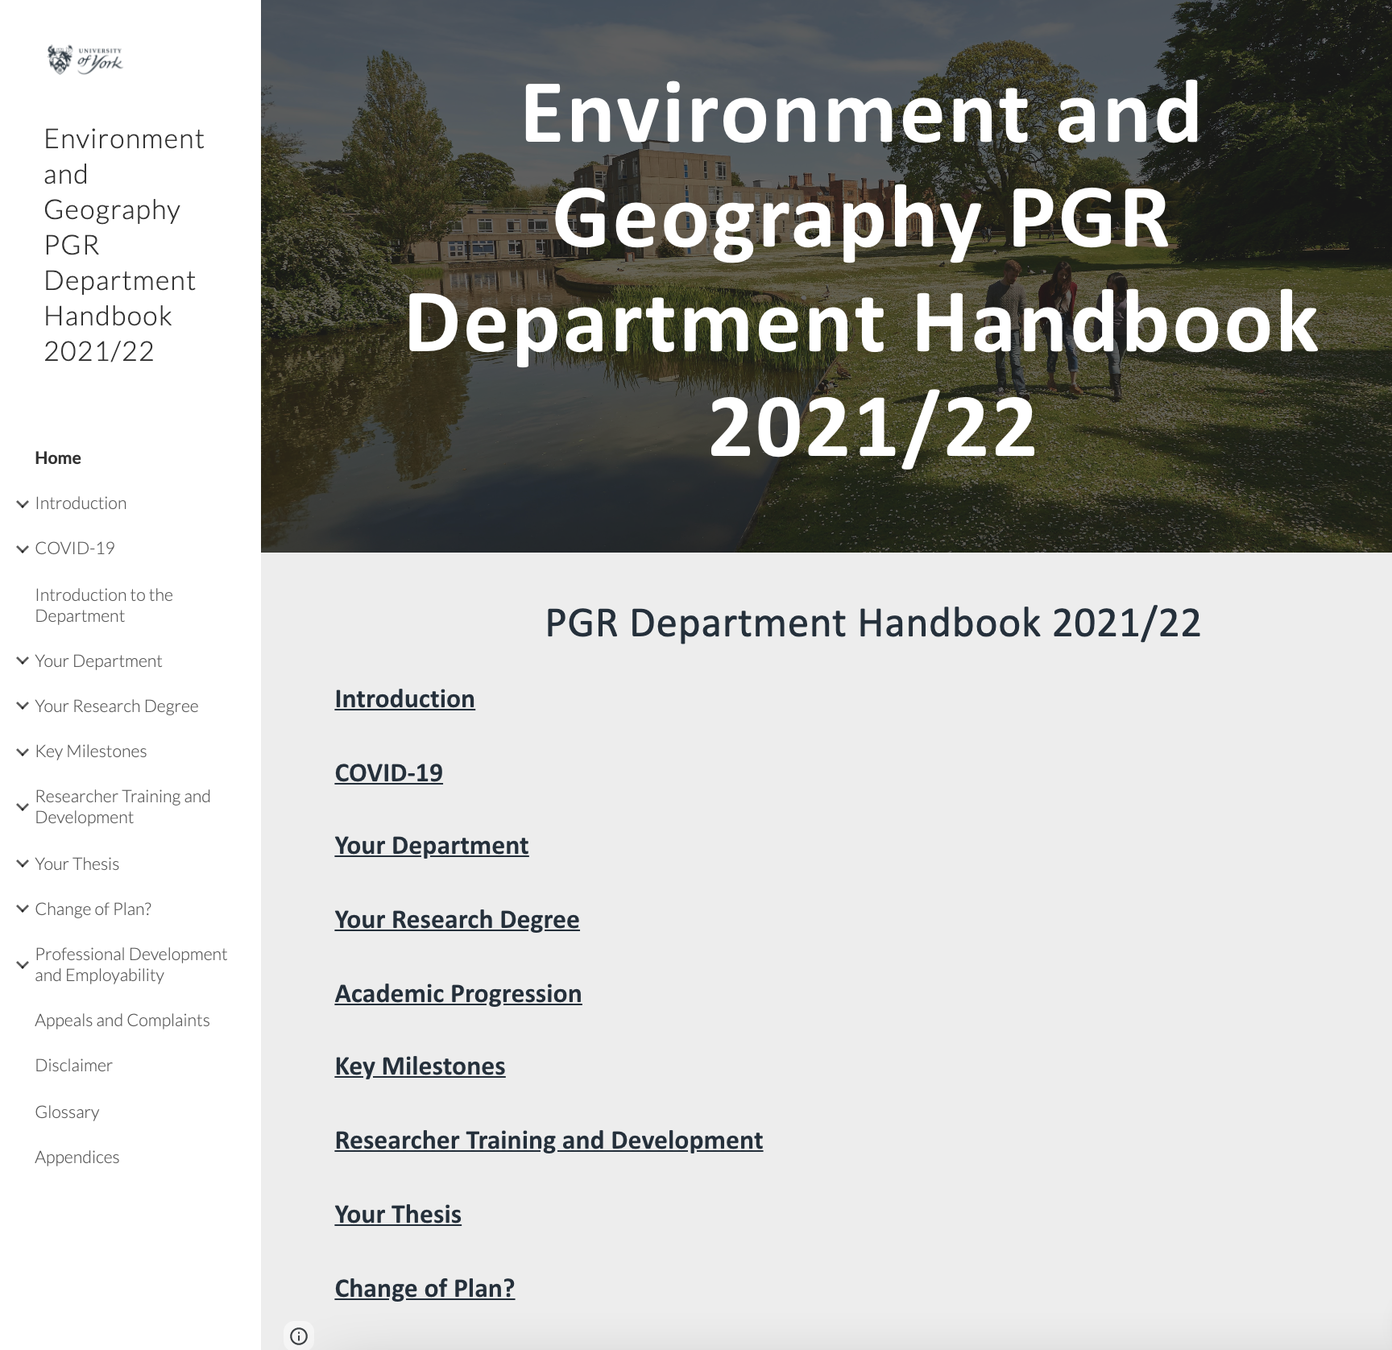Follow the Change of Plan? content link
This screenshot has width=1392, height=1350.
point(425,1289)
